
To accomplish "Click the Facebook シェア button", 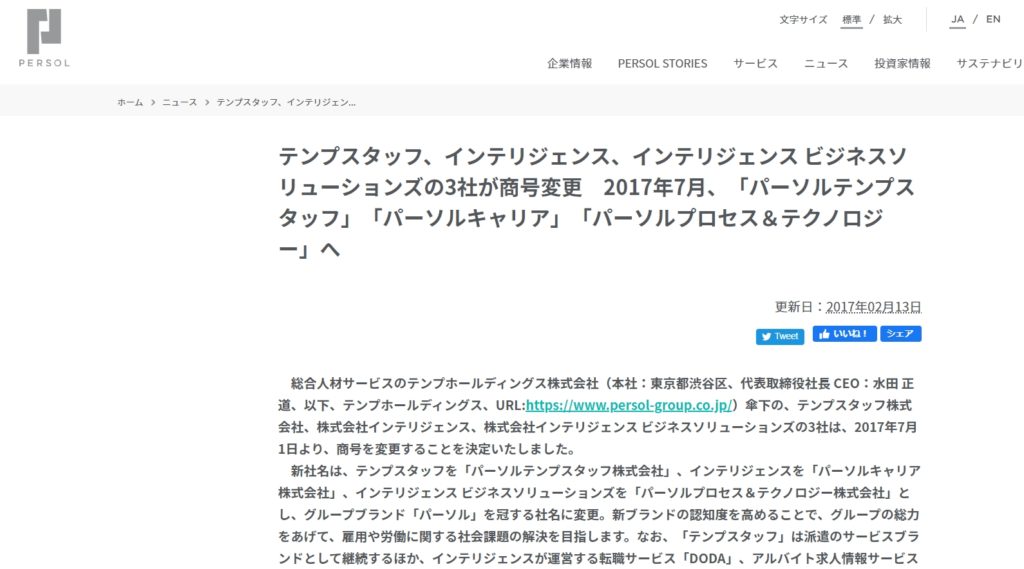I will tap(901, 334).
